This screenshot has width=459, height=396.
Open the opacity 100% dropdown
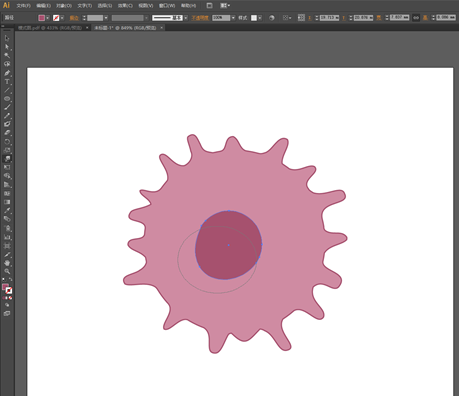(x=233, y=18)
